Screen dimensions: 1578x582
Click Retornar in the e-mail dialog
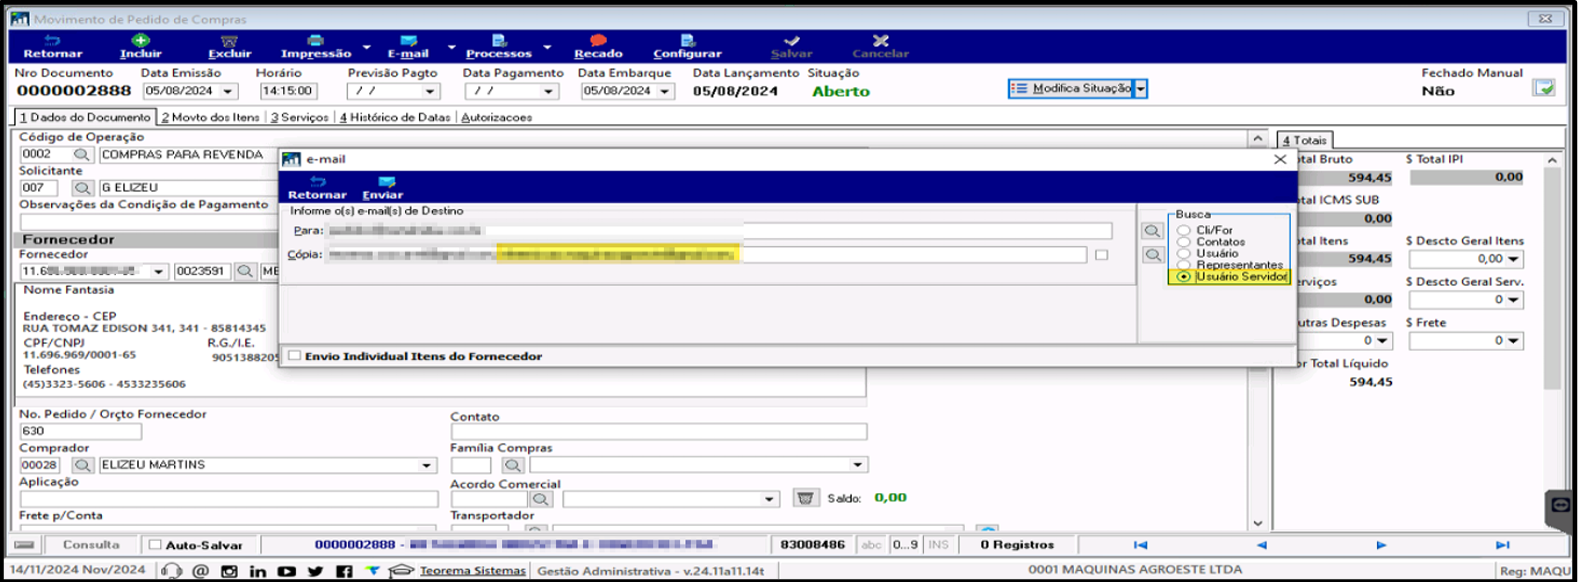[317, 188]
